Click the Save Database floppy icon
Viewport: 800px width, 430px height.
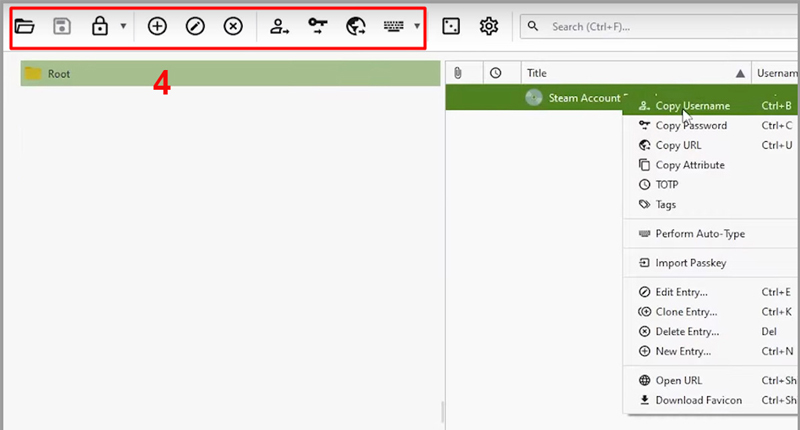pos(62,27)
